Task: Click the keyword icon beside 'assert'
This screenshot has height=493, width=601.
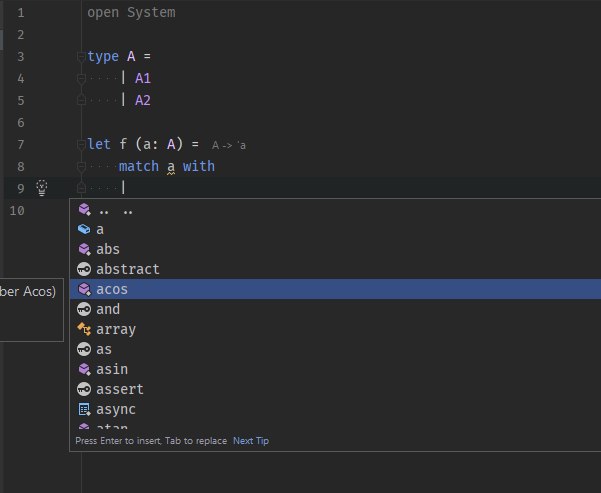Action: (x=84, y=389)
